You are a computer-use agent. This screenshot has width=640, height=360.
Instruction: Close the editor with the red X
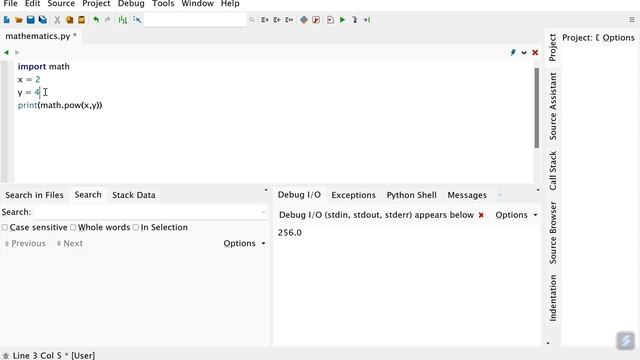pos(535,53)
